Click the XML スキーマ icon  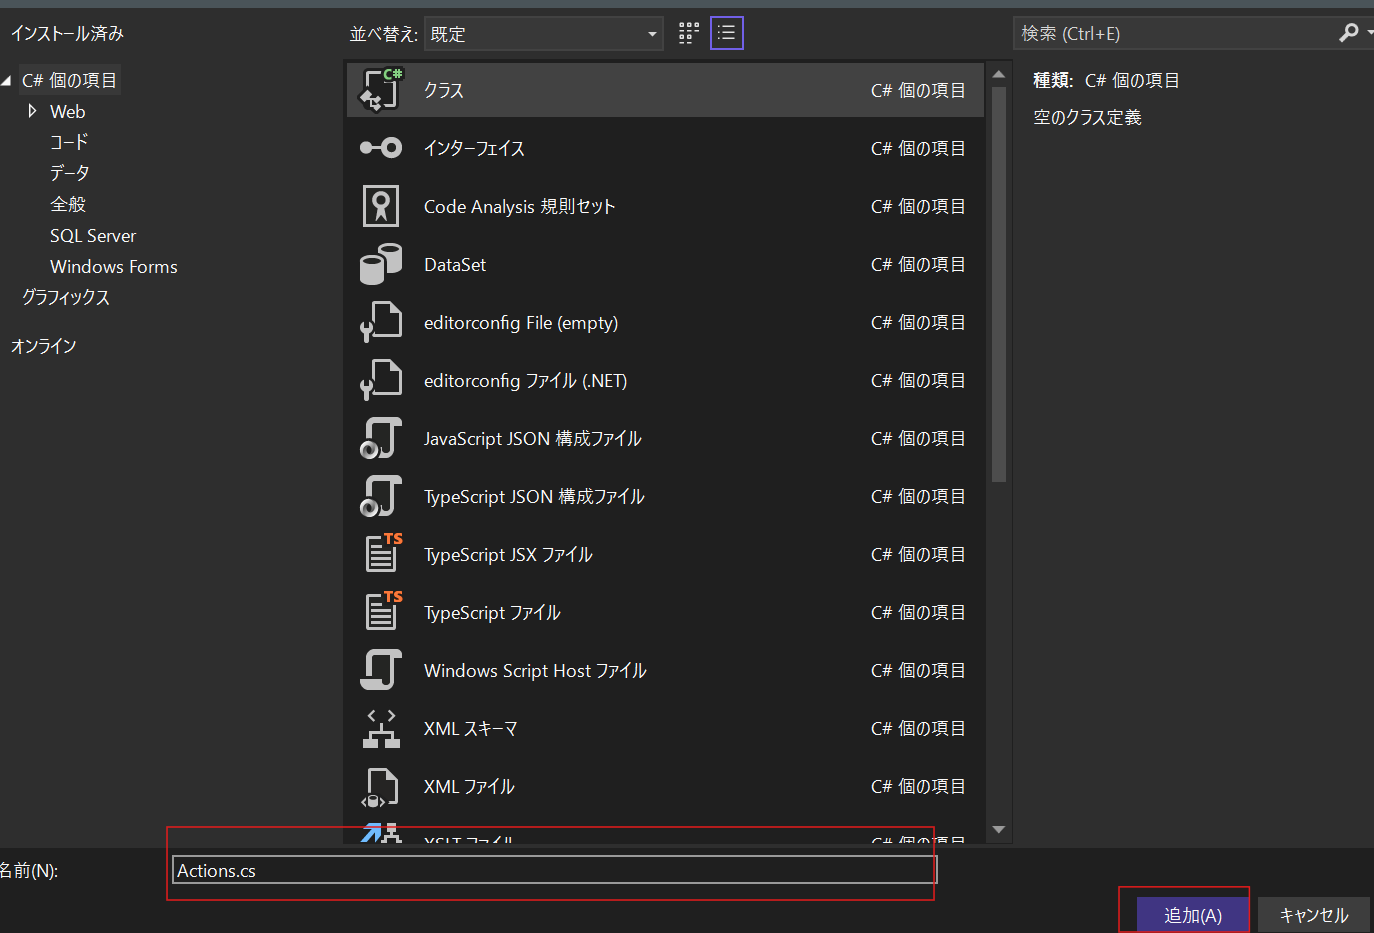(380, 729)
